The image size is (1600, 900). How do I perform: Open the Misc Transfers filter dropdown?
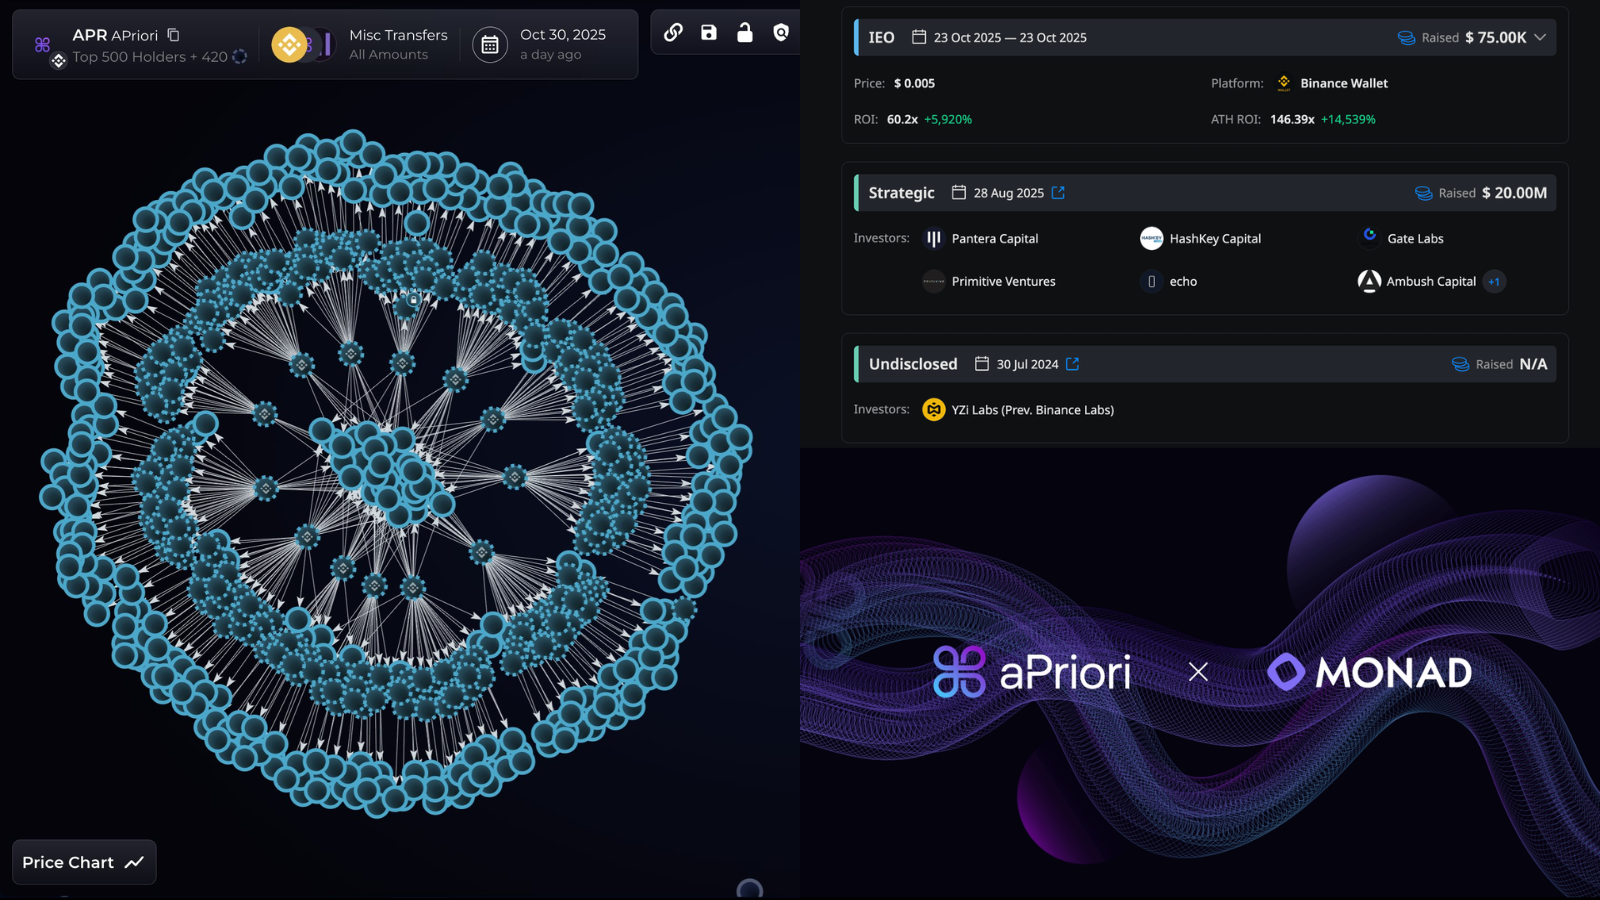coord(398,44)
